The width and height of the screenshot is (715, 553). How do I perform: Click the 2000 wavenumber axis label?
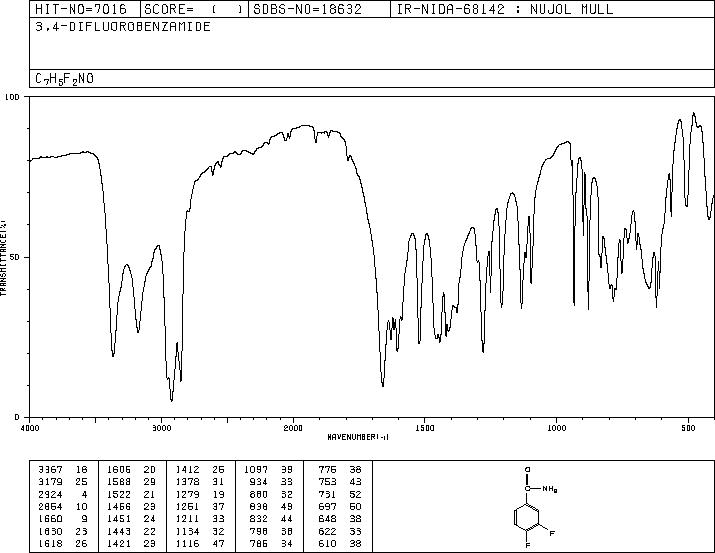293,428
